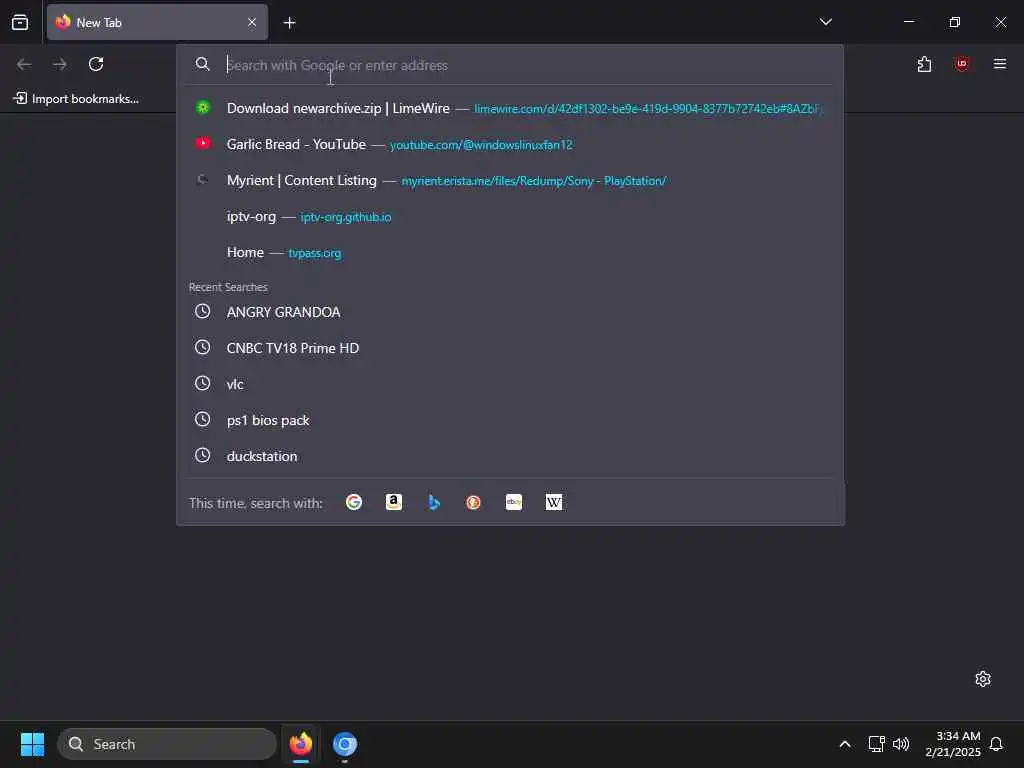Search this time with DuckDuckGo
Screen dimensions: 1024x768
(x=473, y=502)
